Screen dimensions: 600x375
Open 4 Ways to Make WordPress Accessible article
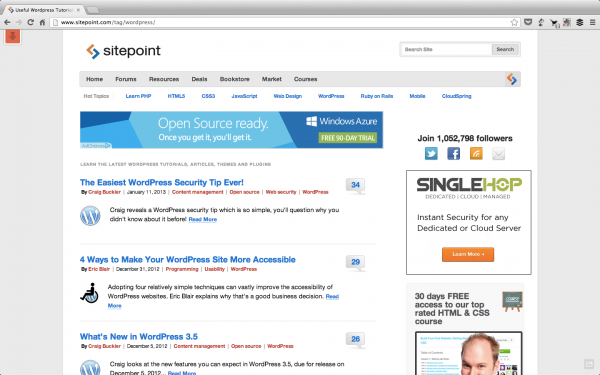click(x=188, y=259)
